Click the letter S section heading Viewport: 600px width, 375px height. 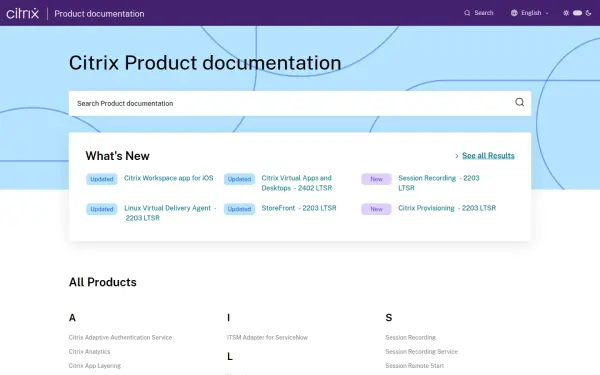(389, 318)
